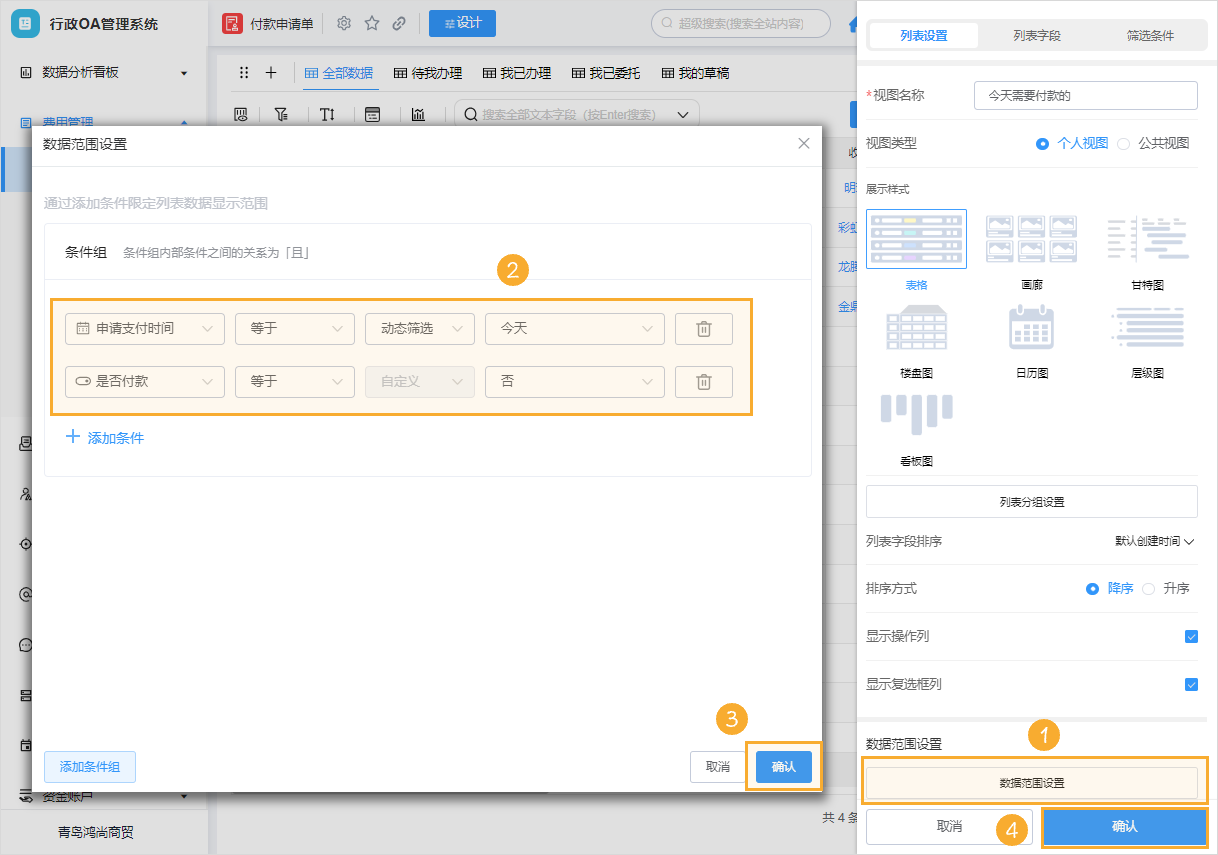Favorite the form using the star icon
1218x855 pixels.
(x=371, y=22)
